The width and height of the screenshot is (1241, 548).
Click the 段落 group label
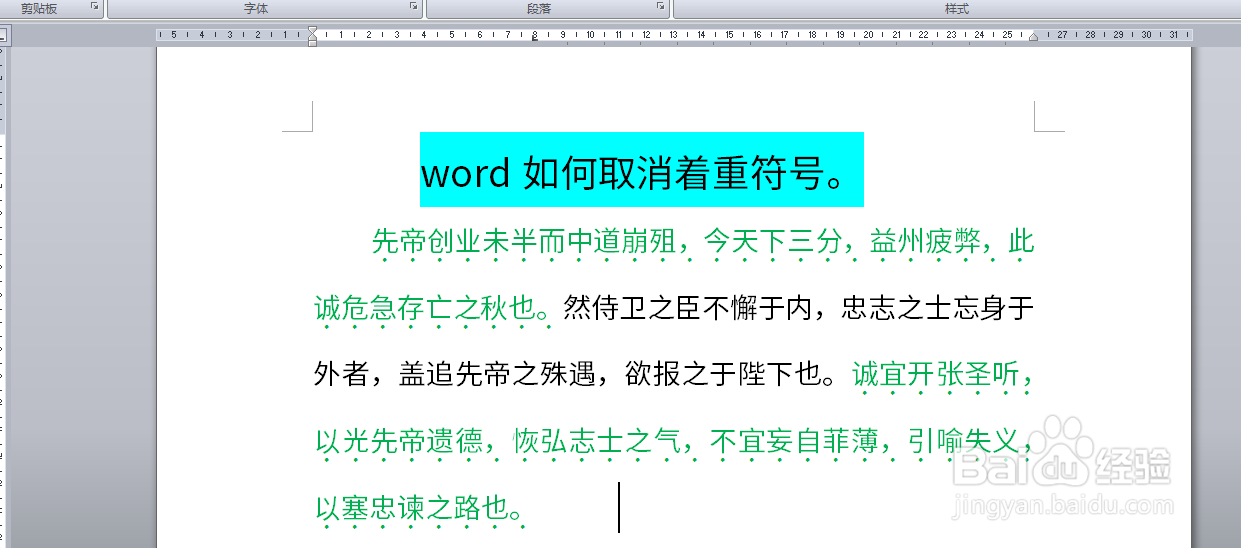pos(539,9)
